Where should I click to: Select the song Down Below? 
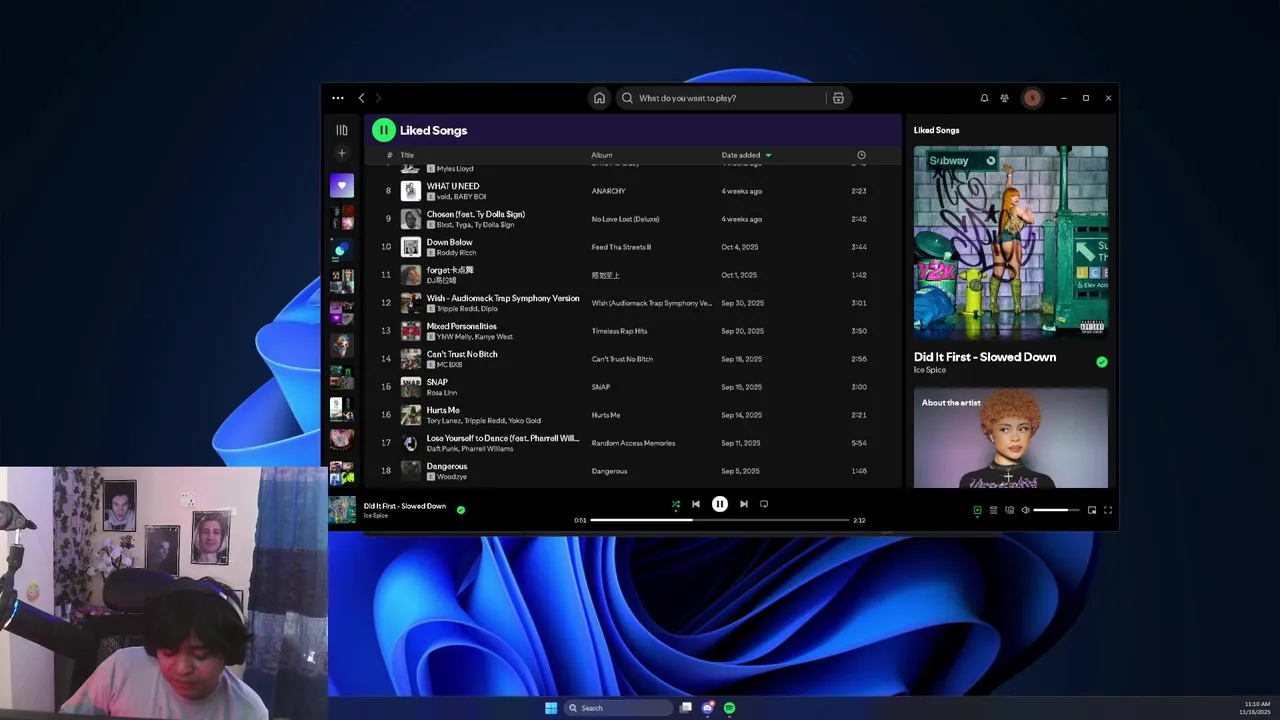pyautogui.click(x=450, y=242)
